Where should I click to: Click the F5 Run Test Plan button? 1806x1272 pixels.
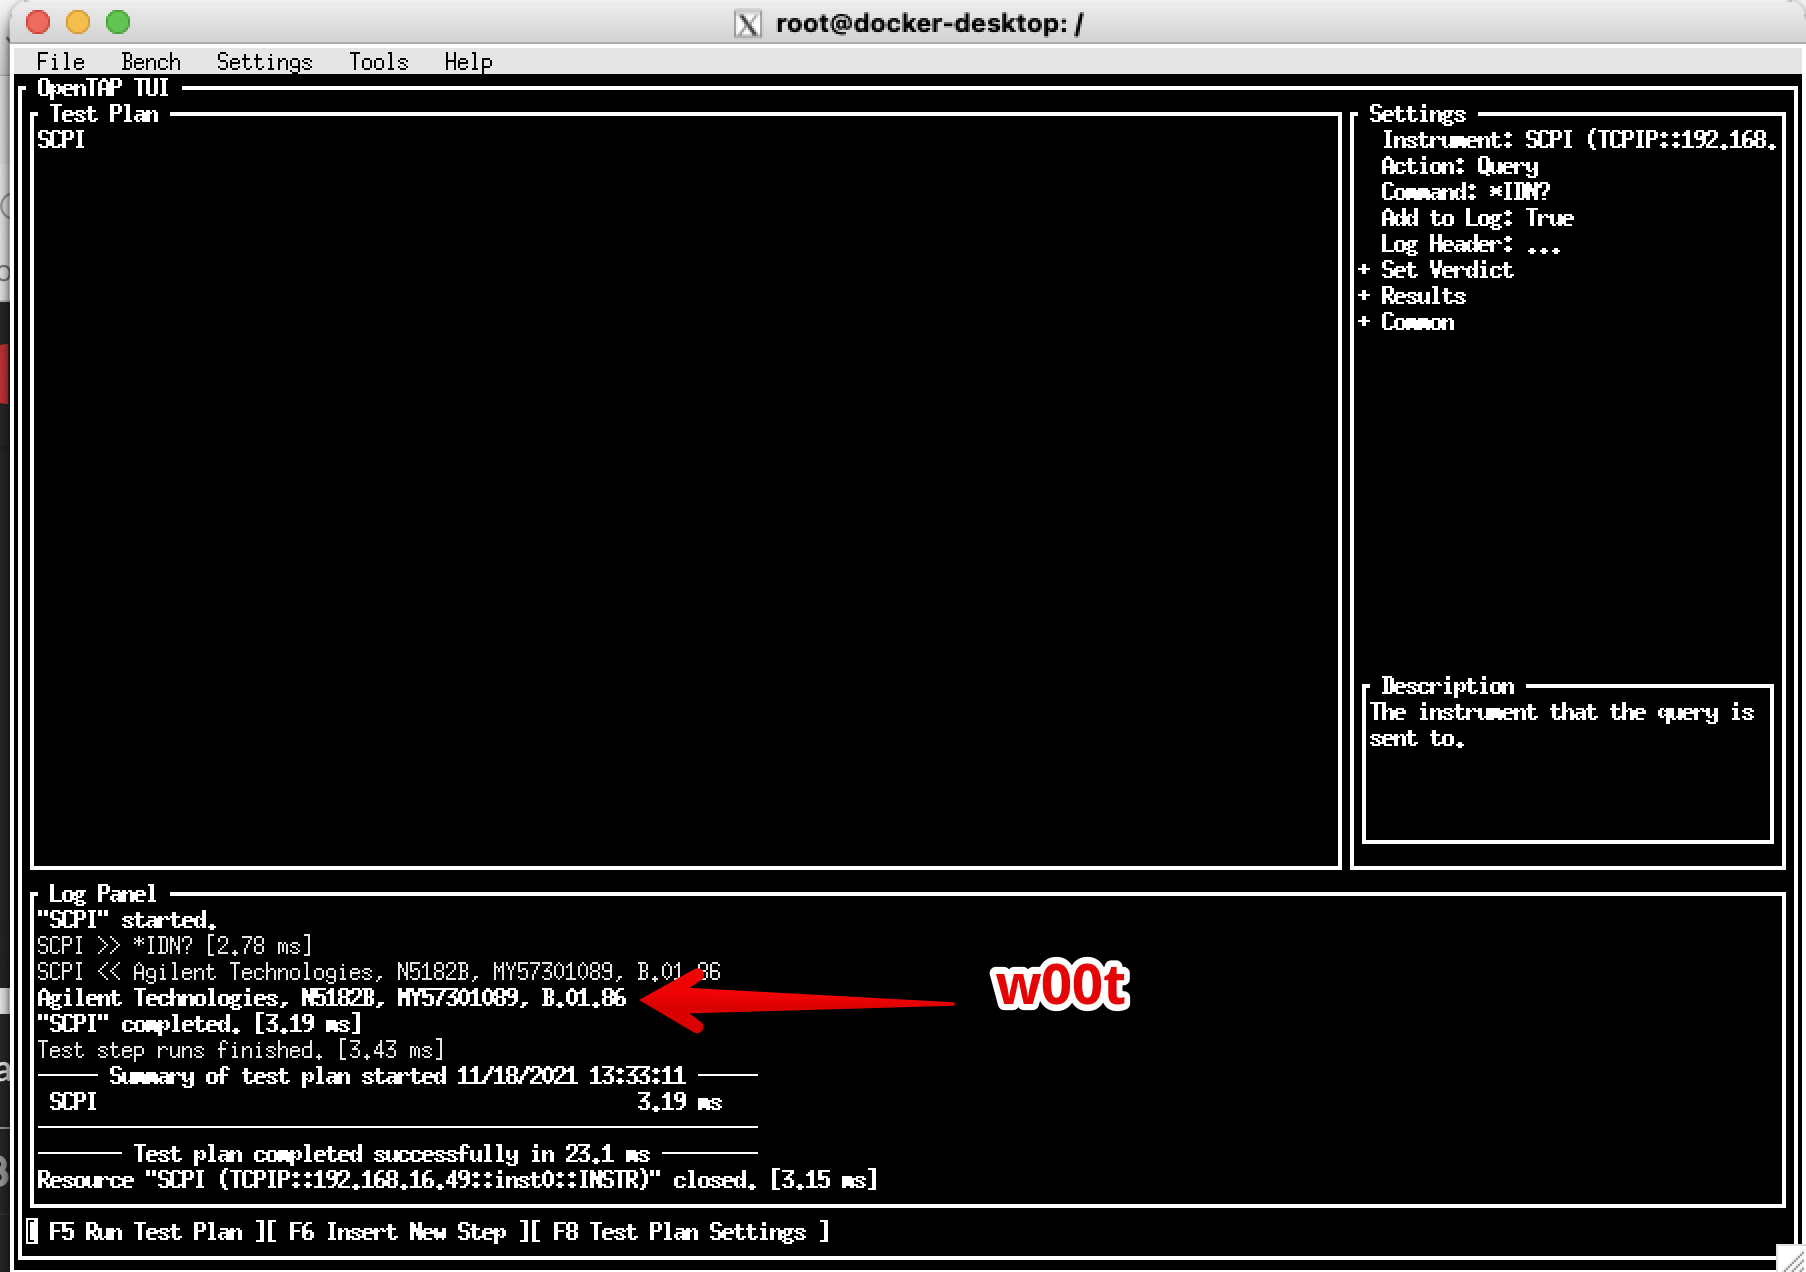(x=145, y=1232)
